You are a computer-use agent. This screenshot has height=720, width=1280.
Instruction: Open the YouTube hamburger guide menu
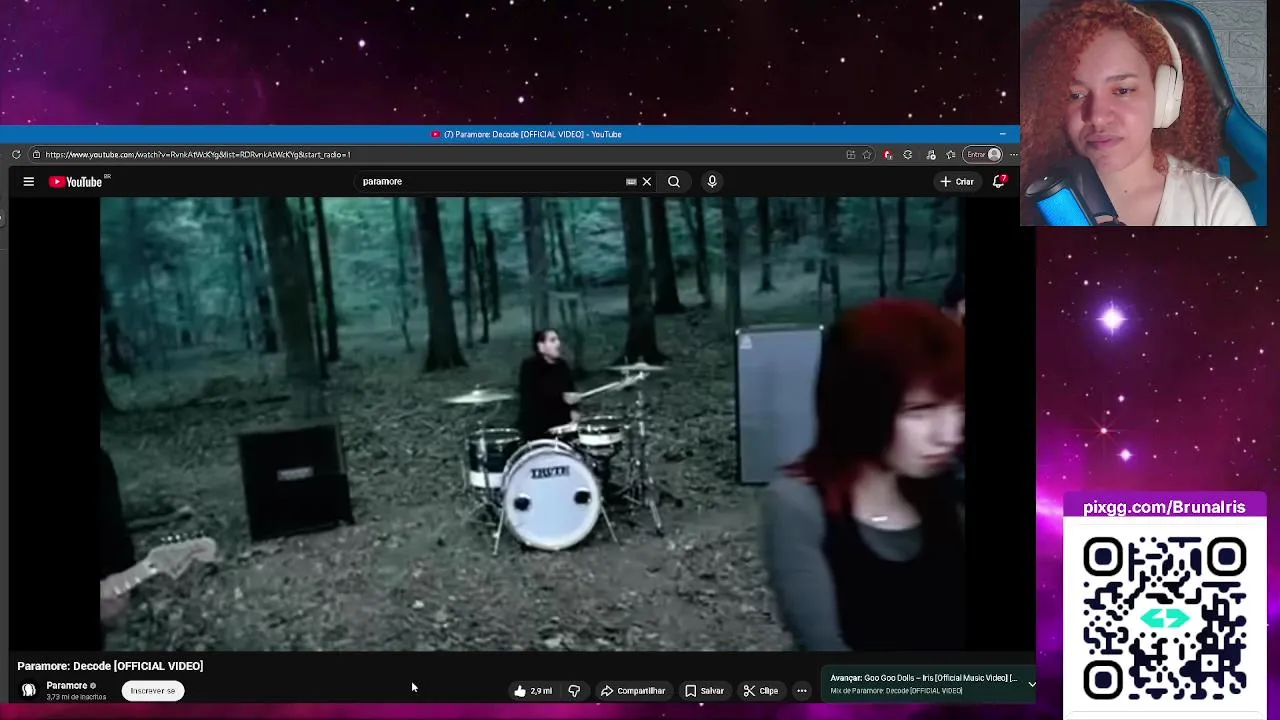[28, 181]
